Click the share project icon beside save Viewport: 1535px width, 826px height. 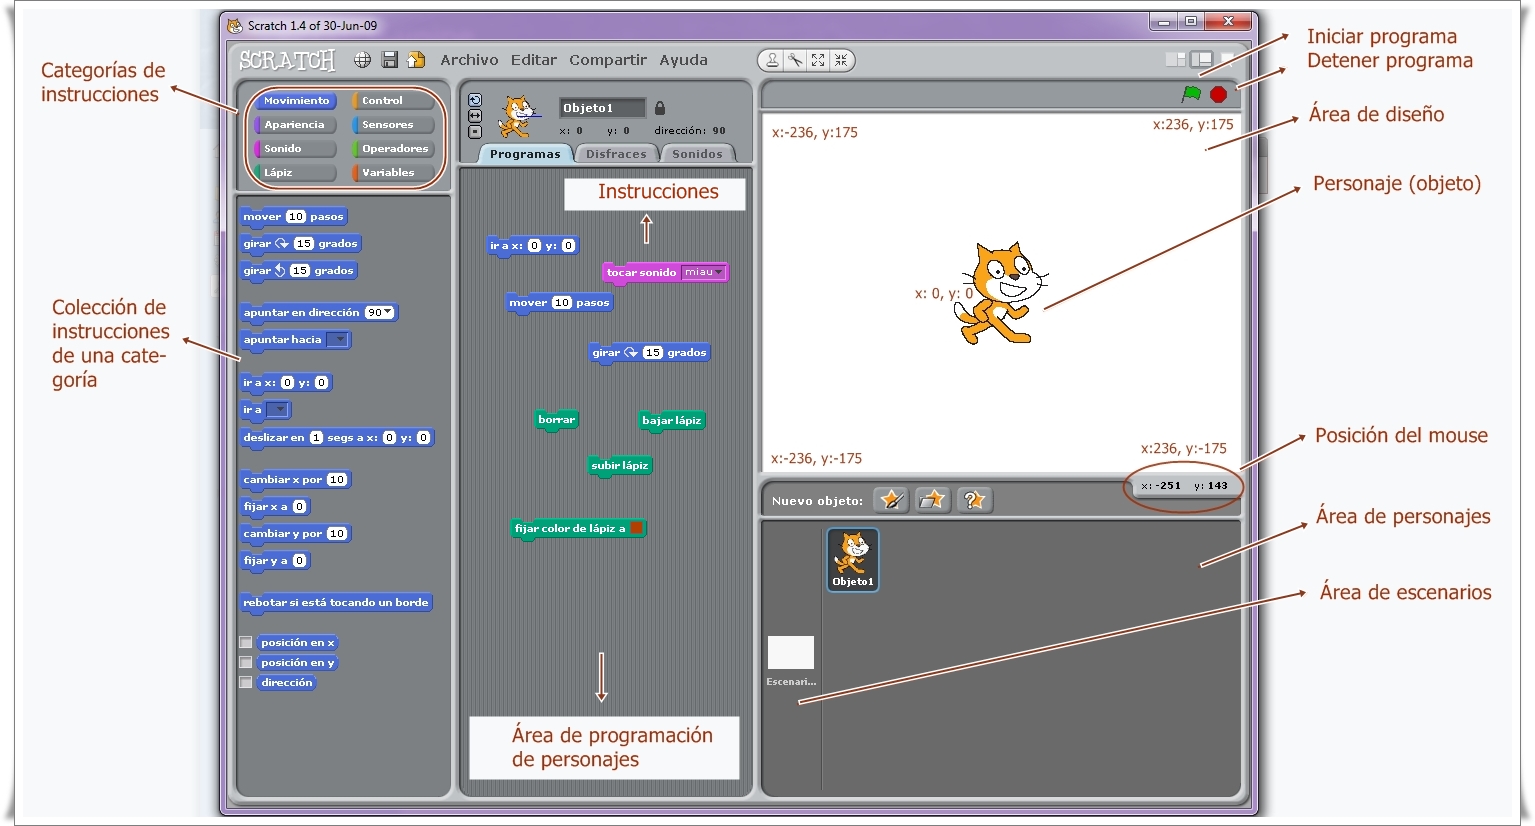[x=416, y=60]
